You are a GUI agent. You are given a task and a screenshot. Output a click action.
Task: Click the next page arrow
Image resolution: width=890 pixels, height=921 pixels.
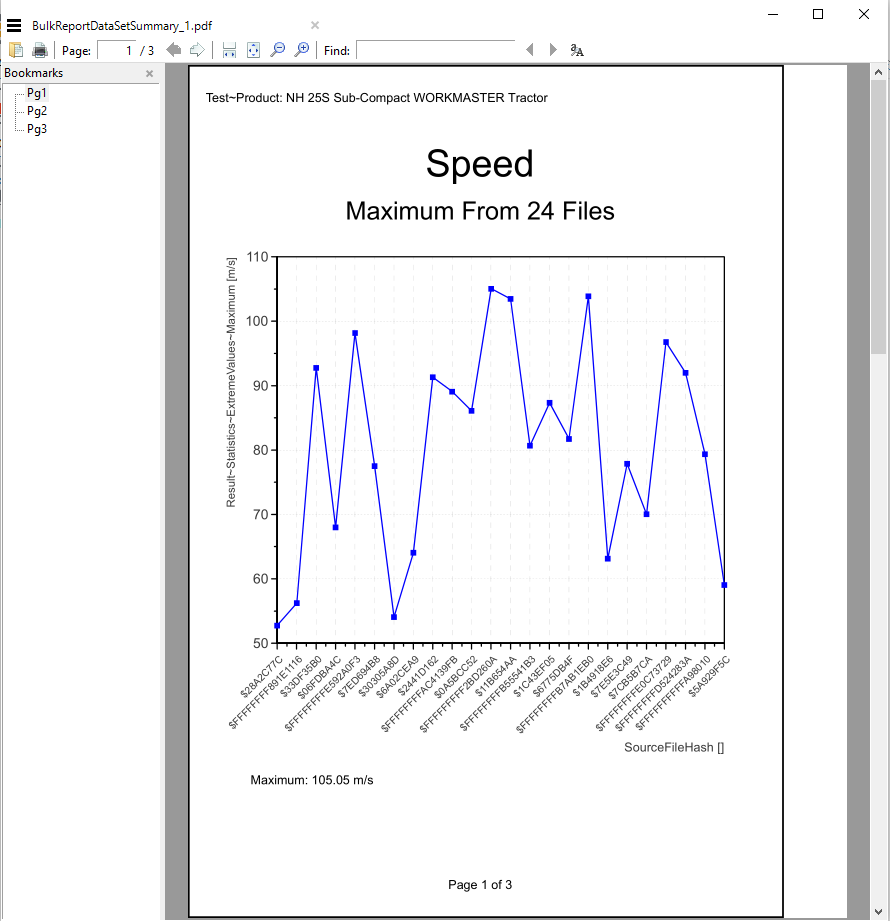click(196, 49)
